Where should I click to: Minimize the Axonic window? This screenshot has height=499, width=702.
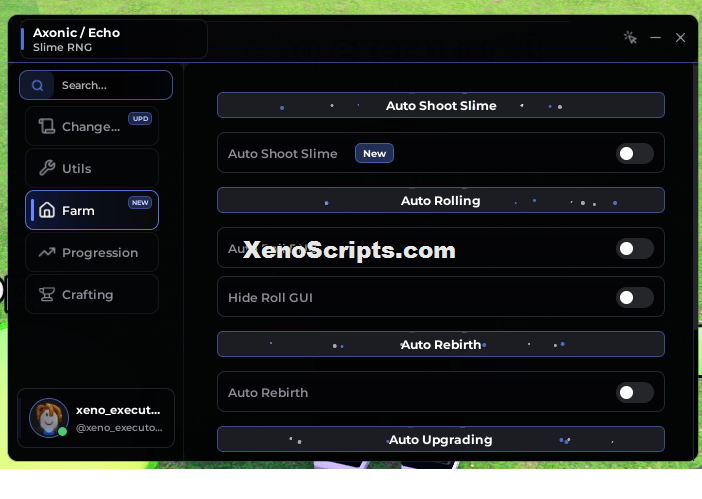tap(655, 38)
